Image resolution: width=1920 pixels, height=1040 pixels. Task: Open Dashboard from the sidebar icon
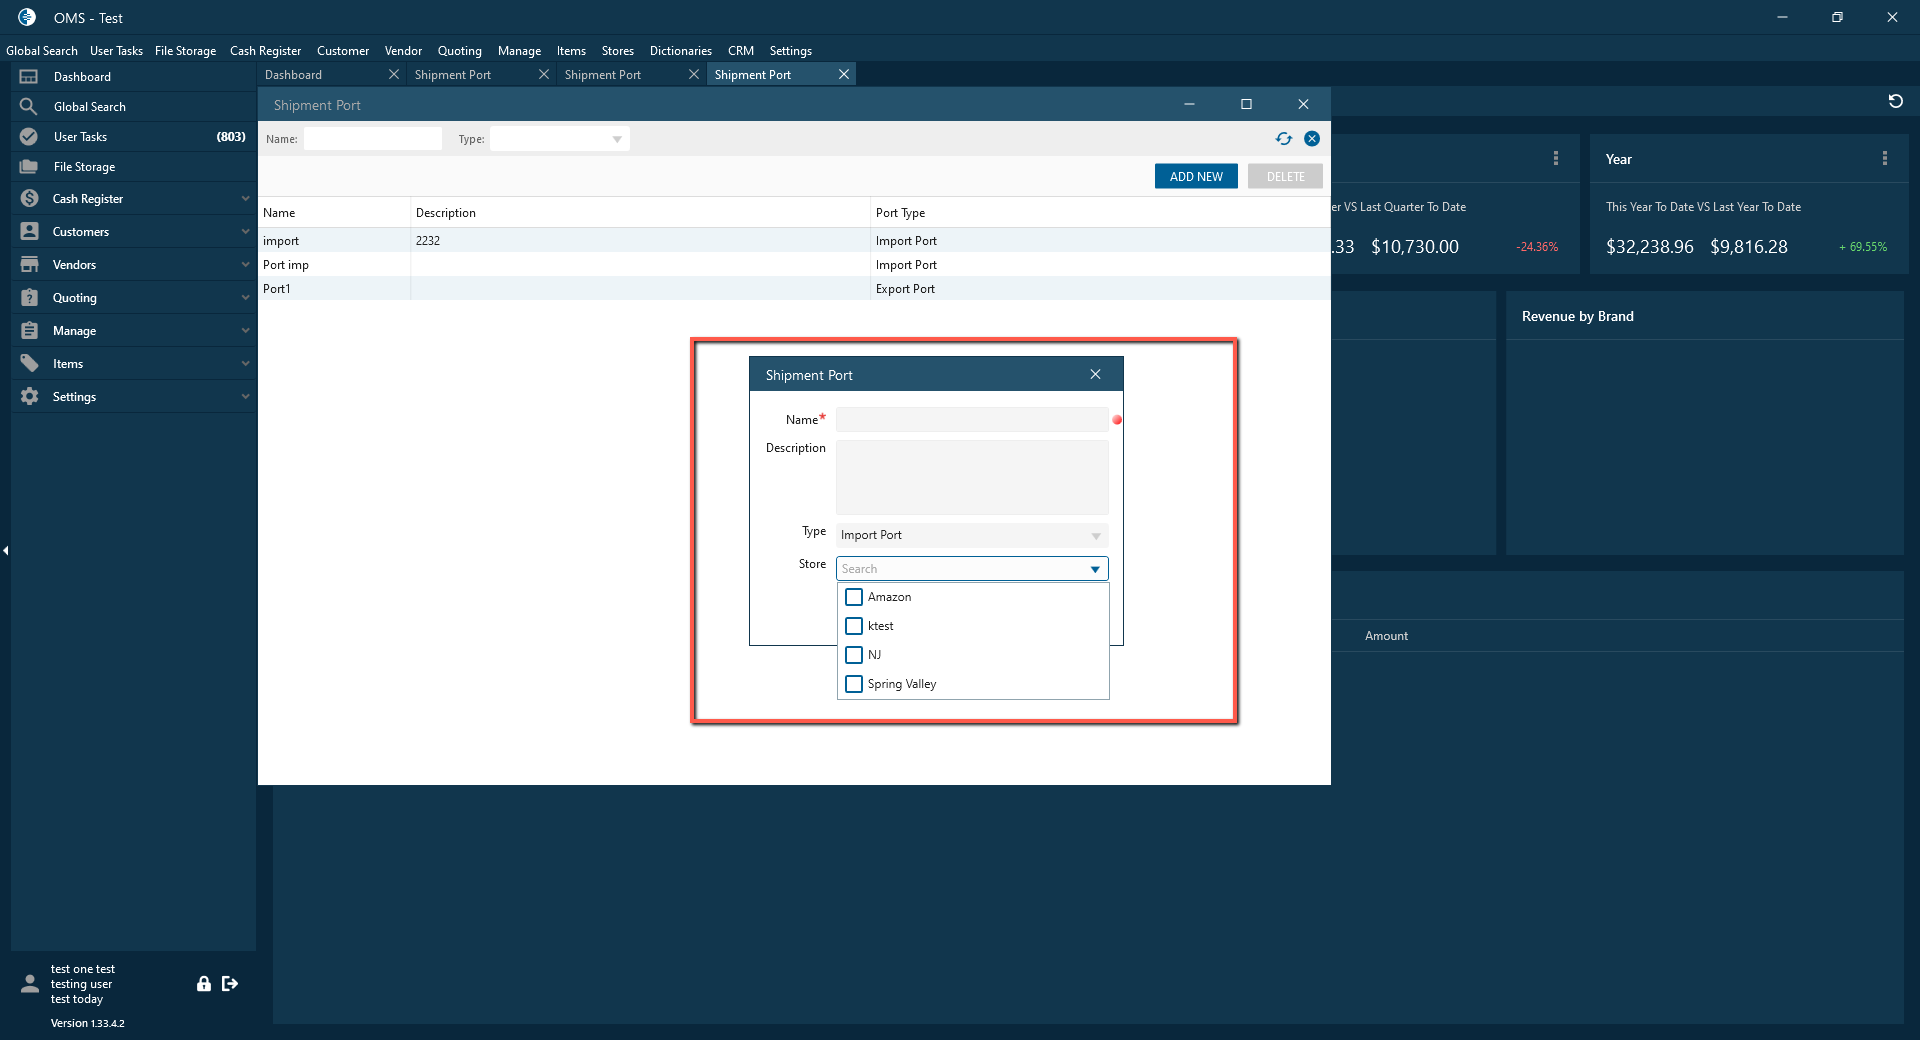[29, 77]
